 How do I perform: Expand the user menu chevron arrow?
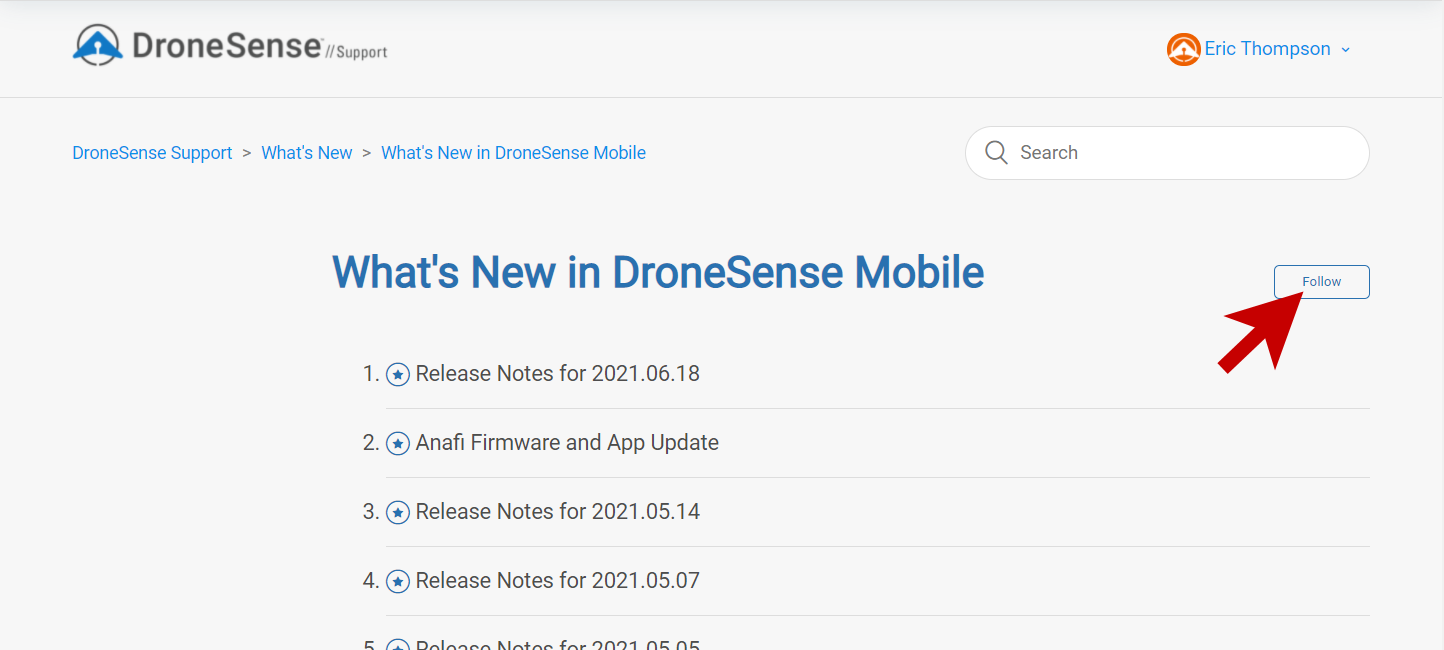1345,50
